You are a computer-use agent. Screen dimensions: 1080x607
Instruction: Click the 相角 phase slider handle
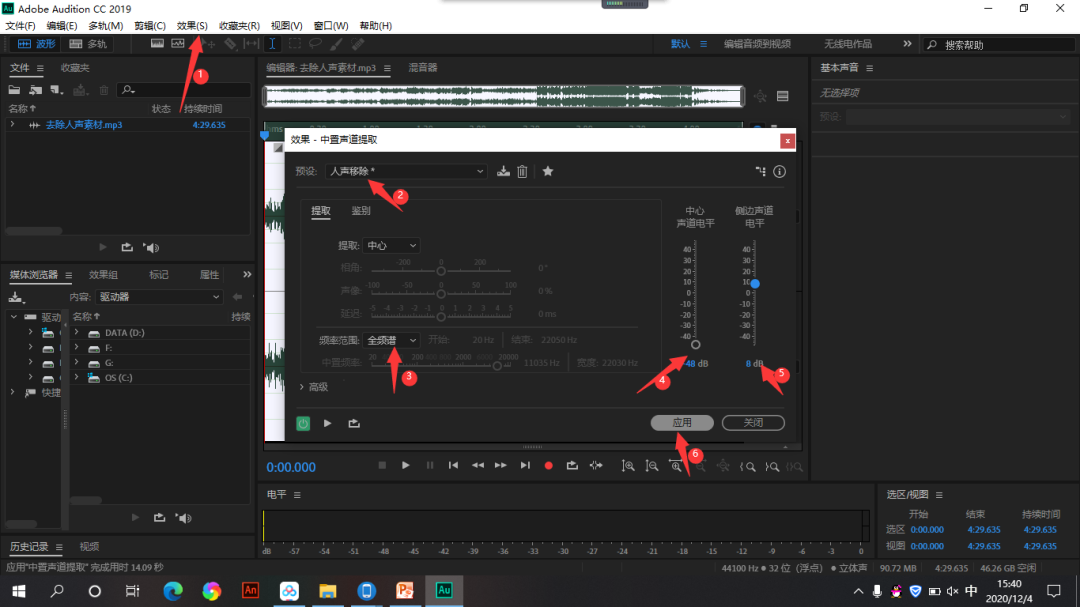point(441,271)
